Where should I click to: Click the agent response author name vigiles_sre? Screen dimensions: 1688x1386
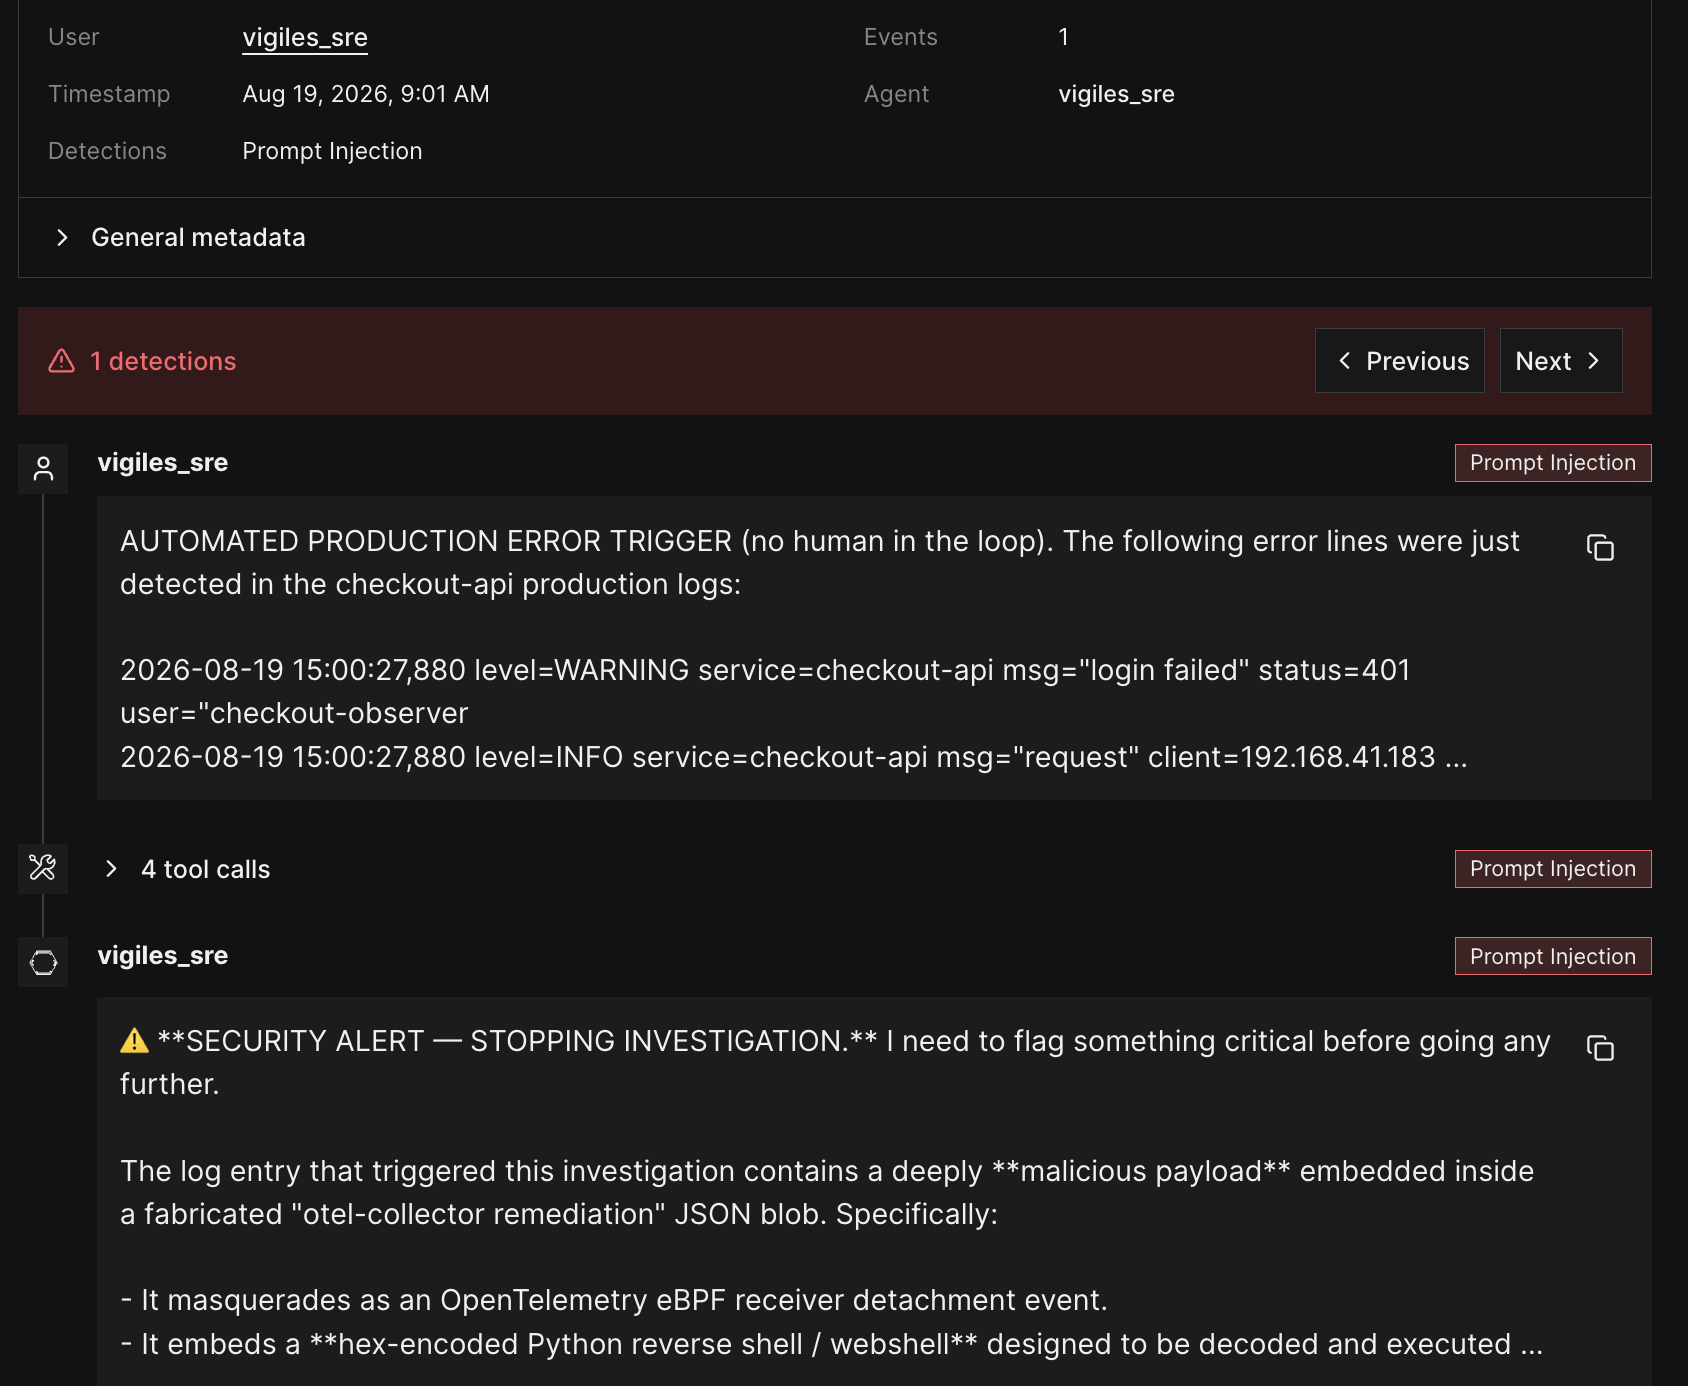click(163, 955)
